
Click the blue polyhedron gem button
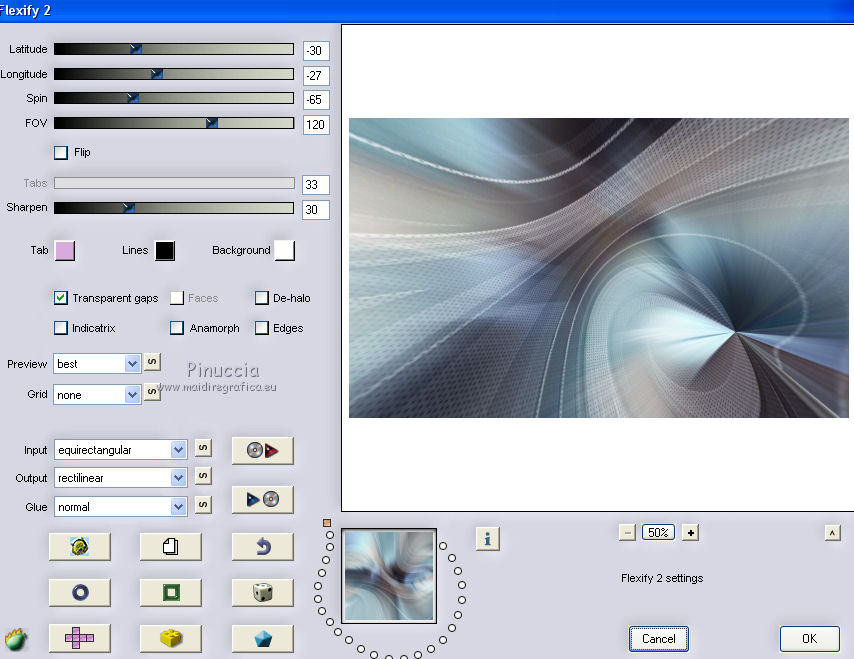click(263, 638)
